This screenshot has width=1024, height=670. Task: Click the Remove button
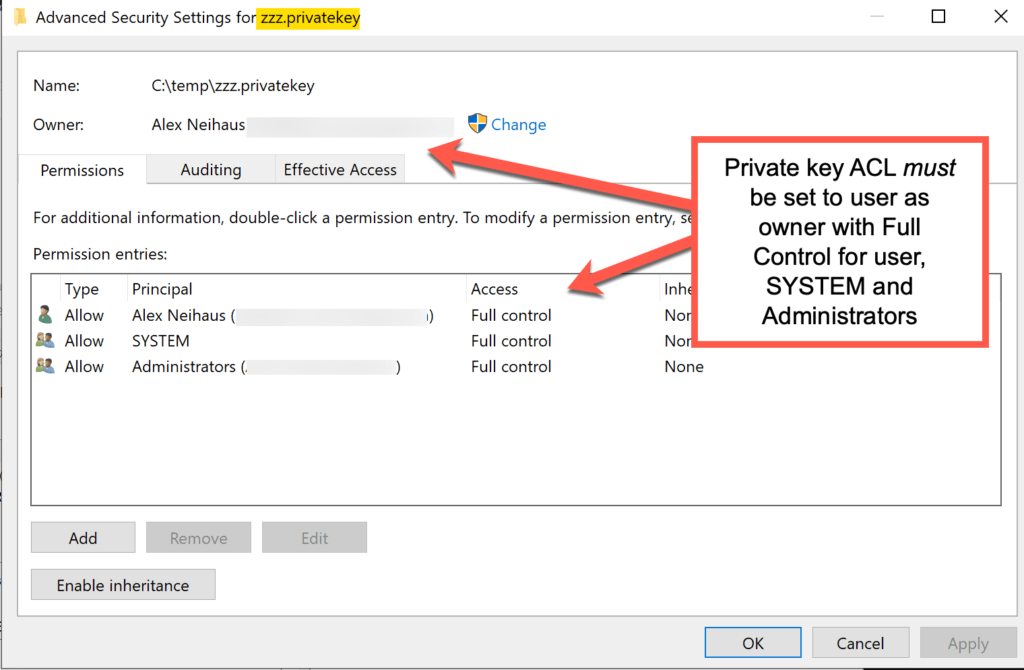coord(198,537)
